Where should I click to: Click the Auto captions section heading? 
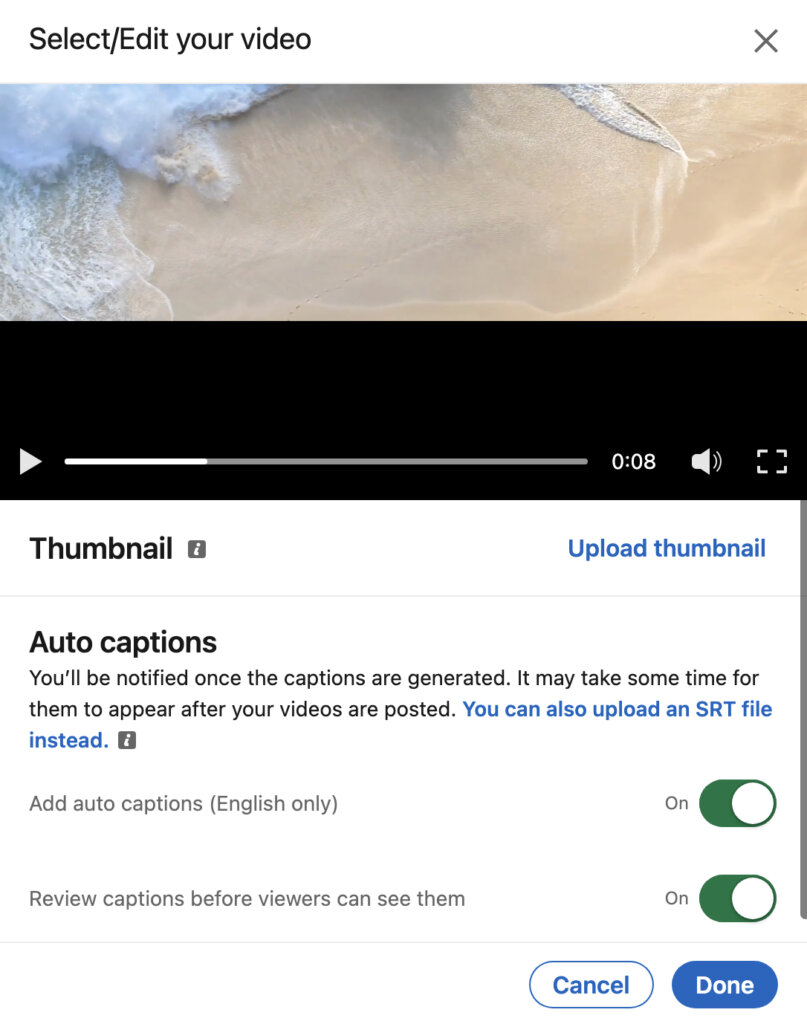tap(123, 643)
